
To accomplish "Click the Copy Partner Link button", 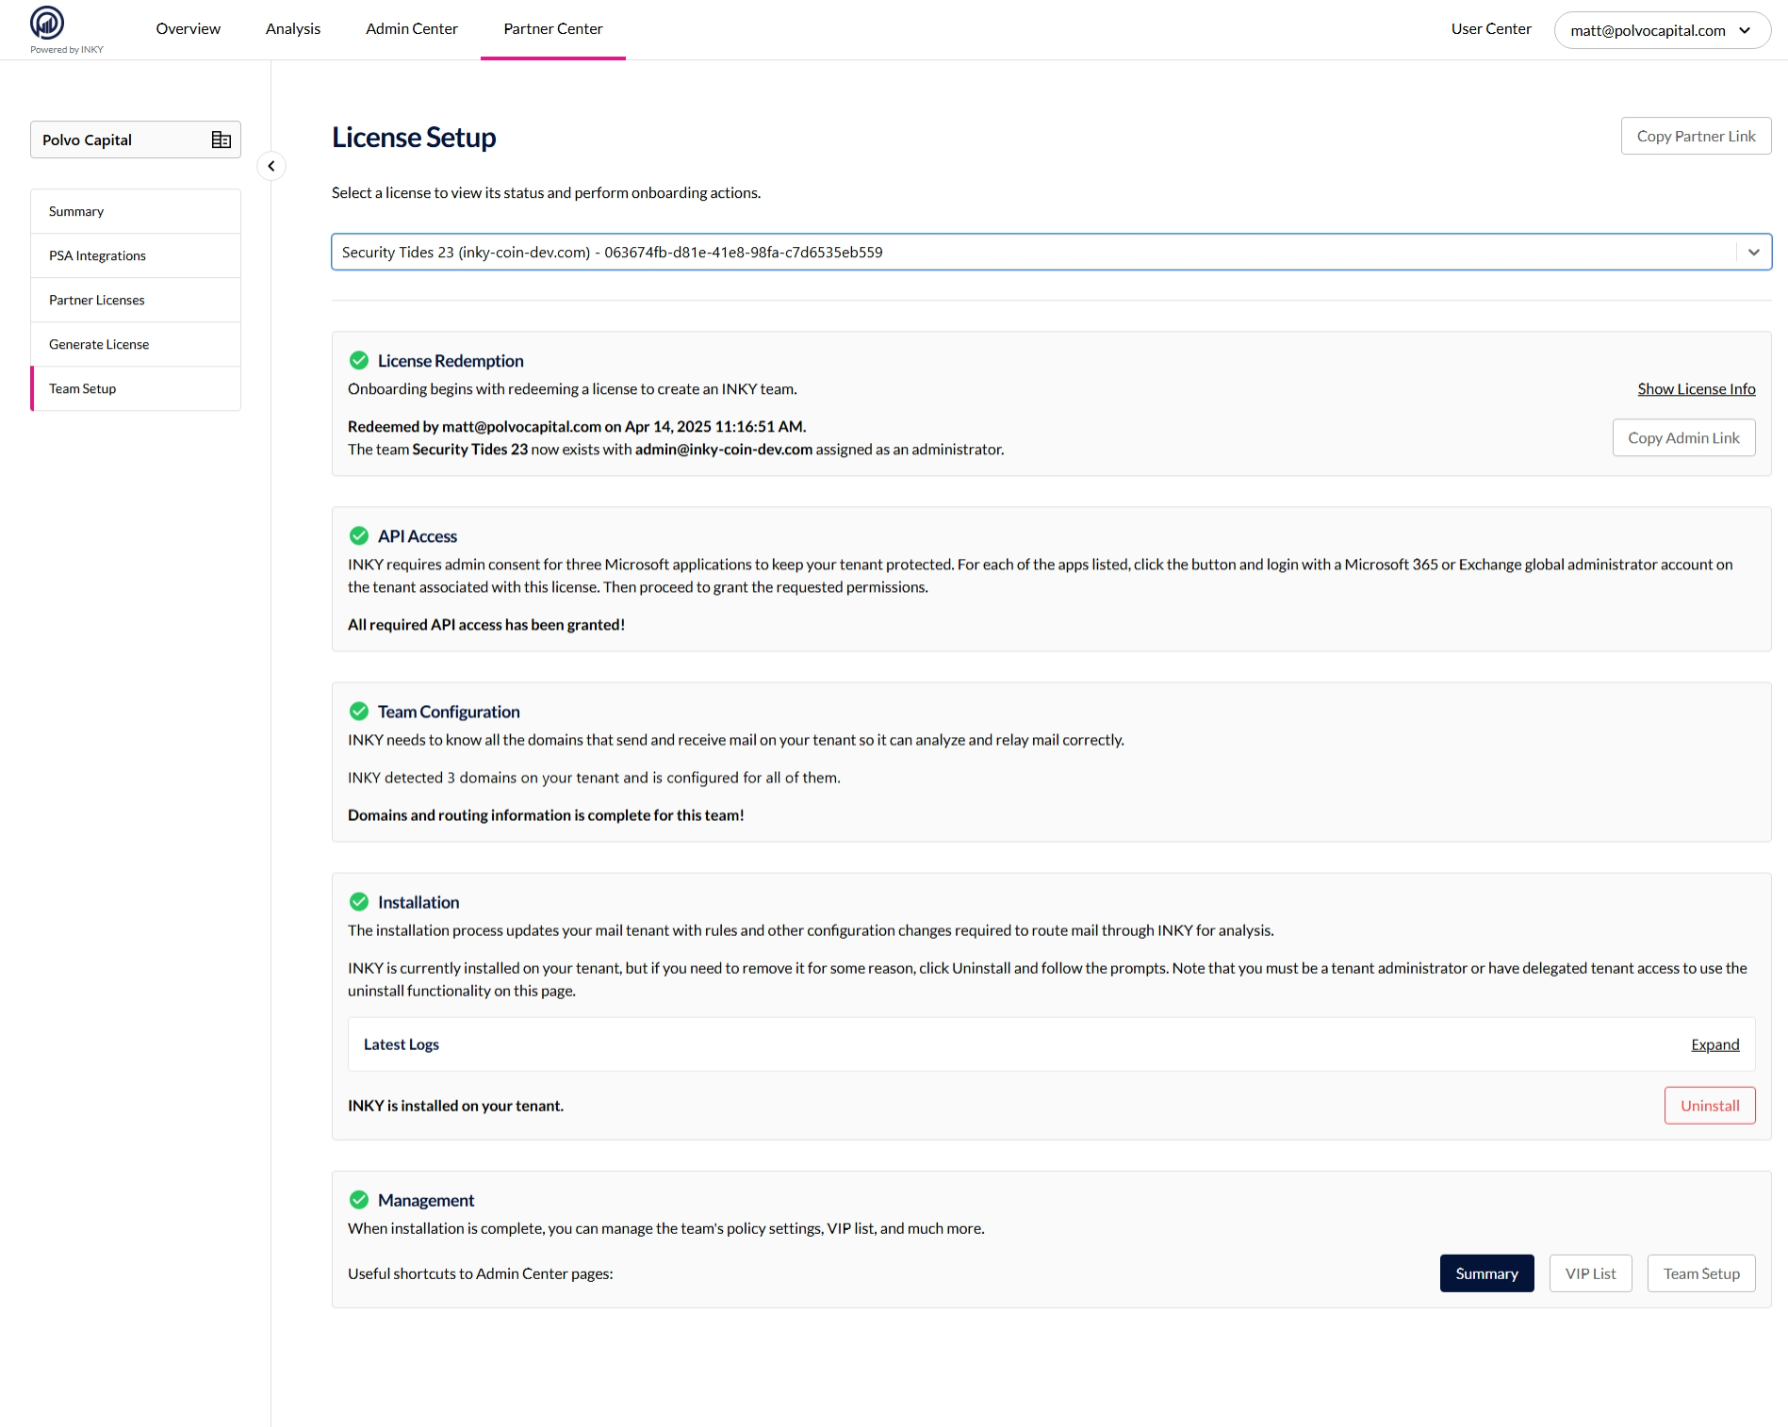I will (x=1695, y=136).
